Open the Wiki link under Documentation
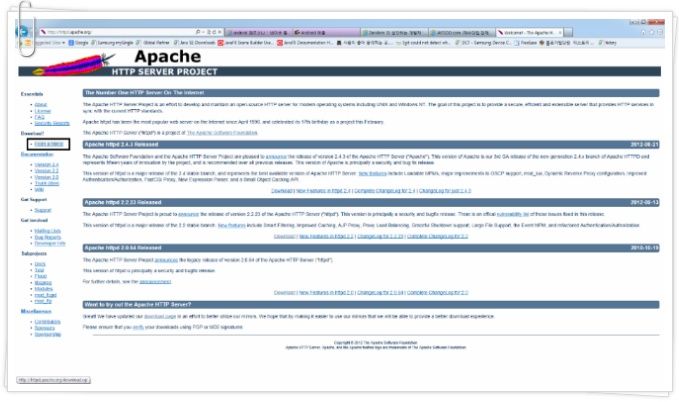The image size is (679, 402). [x=39, y=189]
